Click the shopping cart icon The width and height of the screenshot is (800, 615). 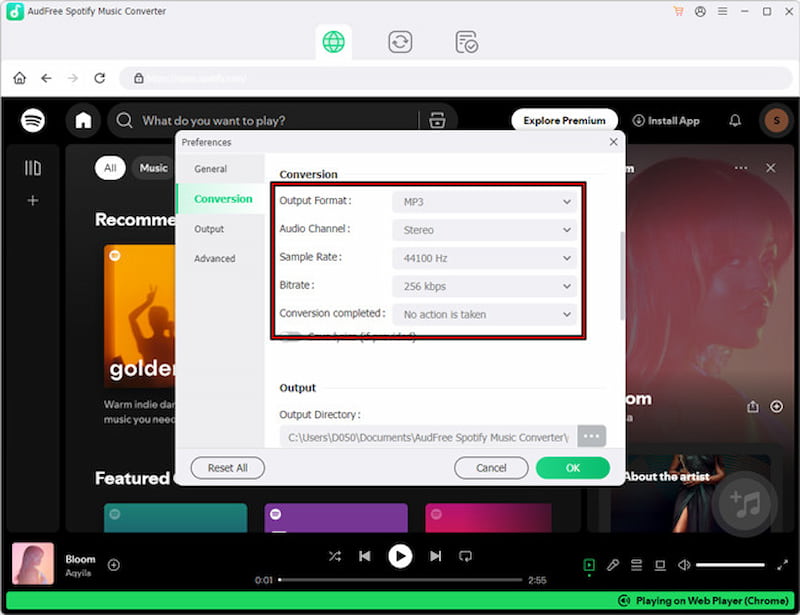[x=678, y=11]
